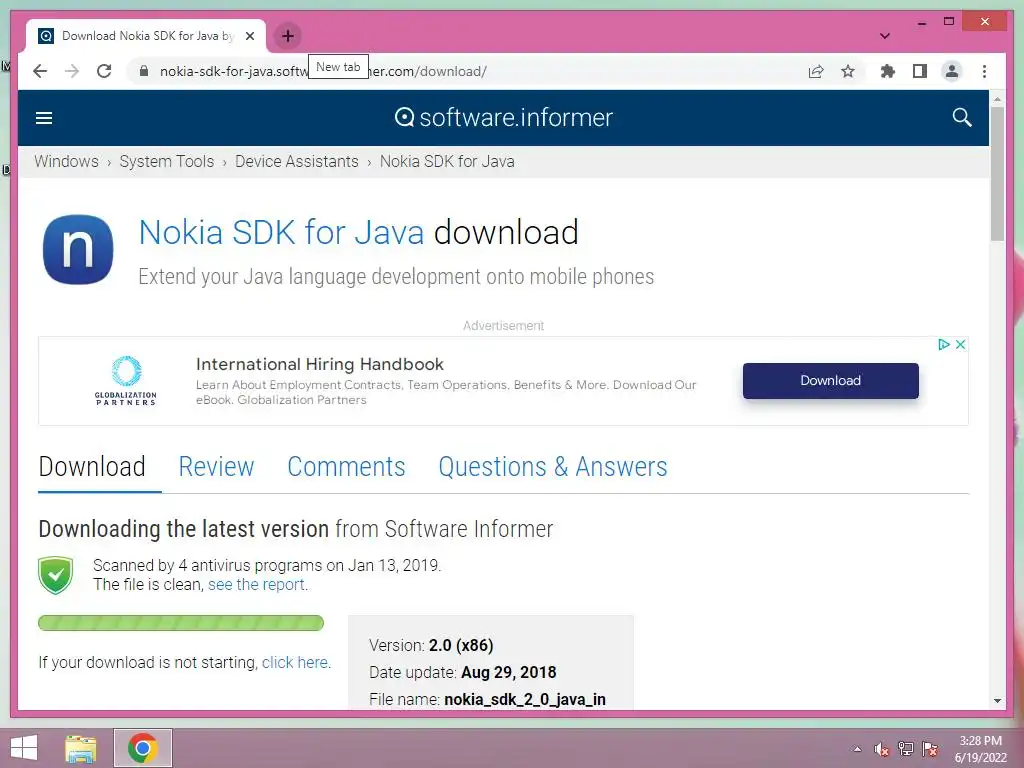Click the System Tools breadcrumb
This screenshot has width=1024, height=768.
click(x=167, y=161)
